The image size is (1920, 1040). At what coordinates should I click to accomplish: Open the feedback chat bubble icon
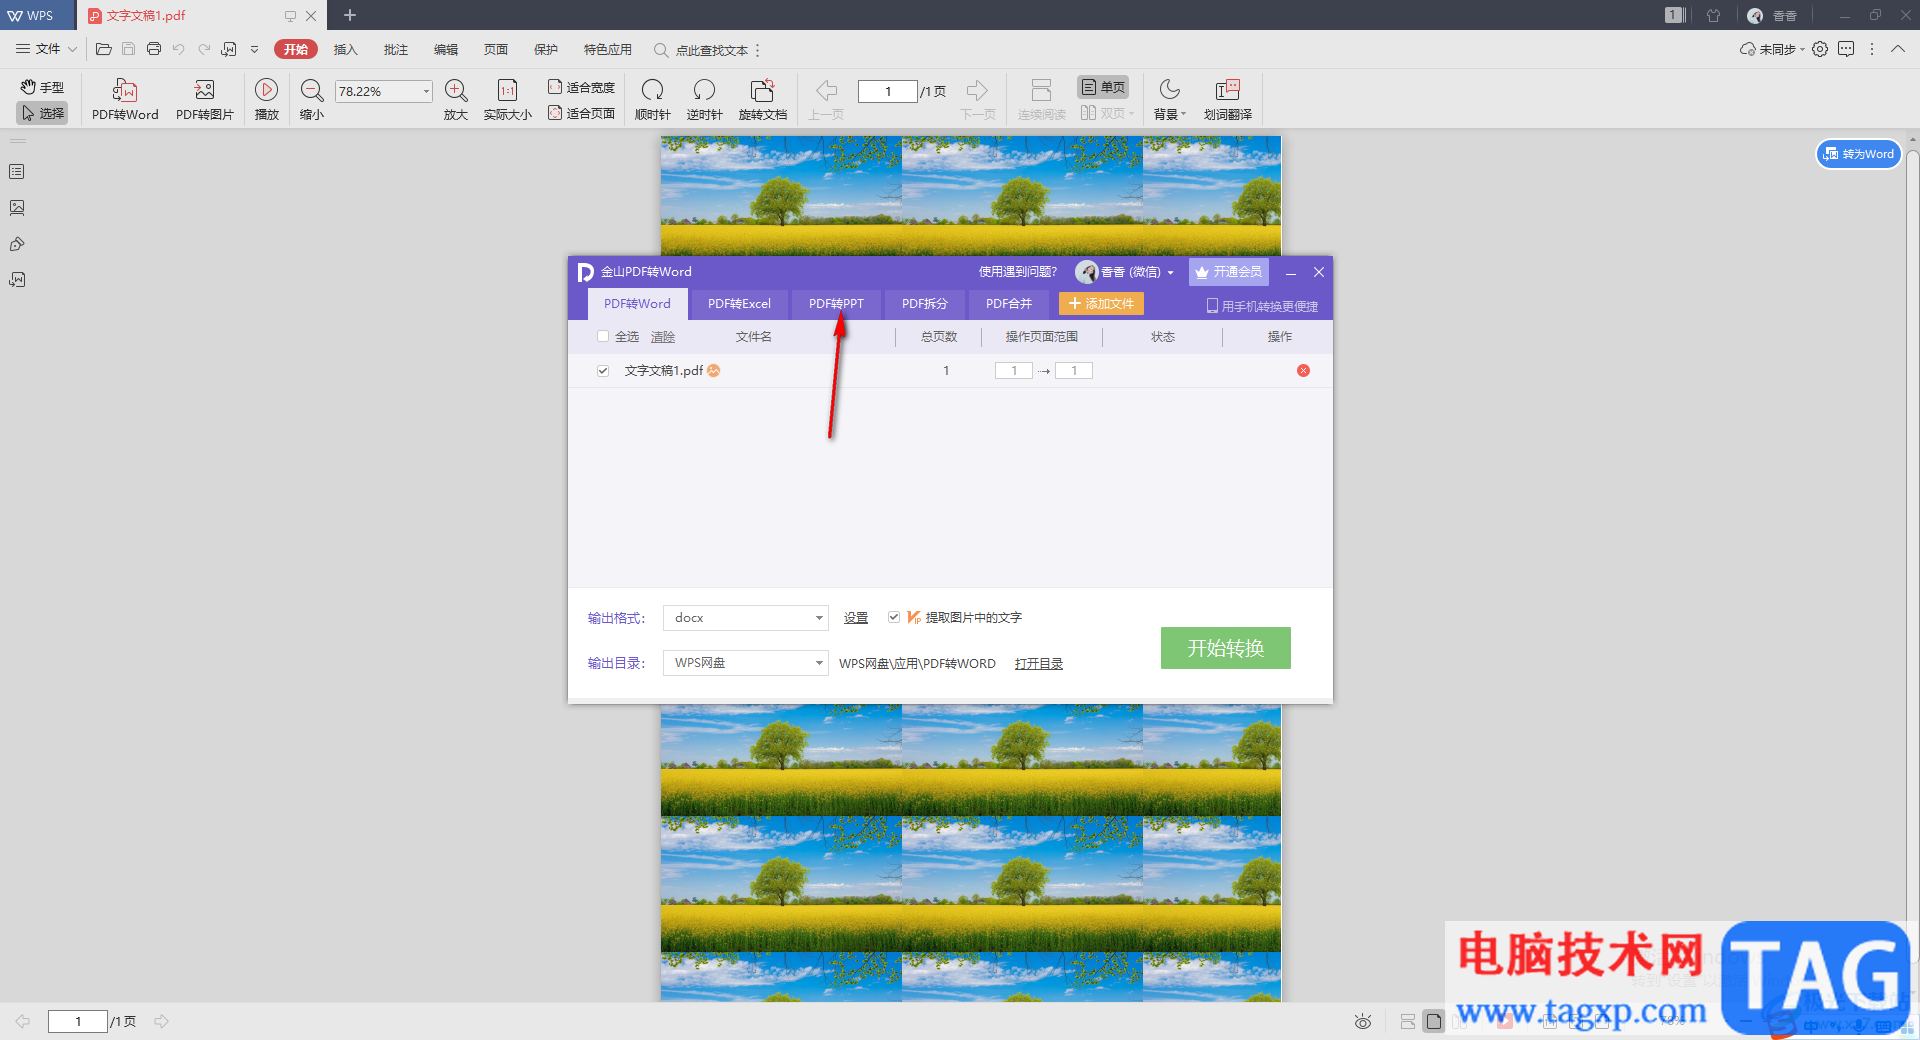click(1846, 49)
